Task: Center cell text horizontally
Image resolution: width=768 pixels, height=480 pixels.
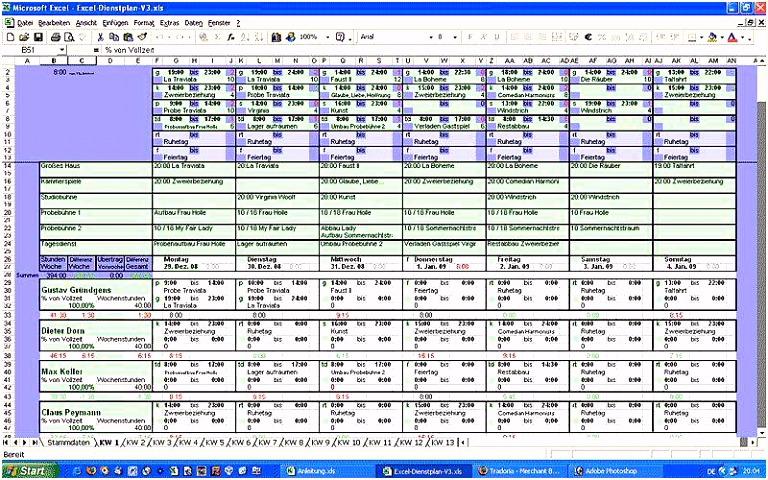Action: 528,37
